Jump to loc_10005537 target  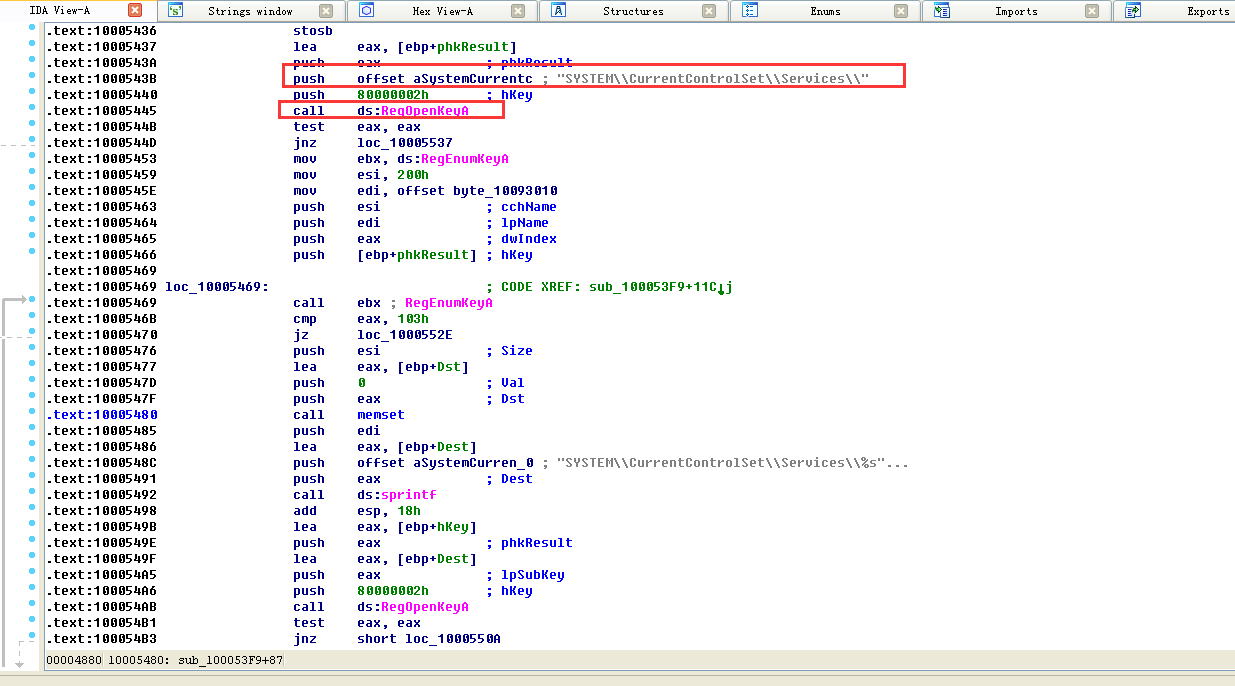click(404, 143)
